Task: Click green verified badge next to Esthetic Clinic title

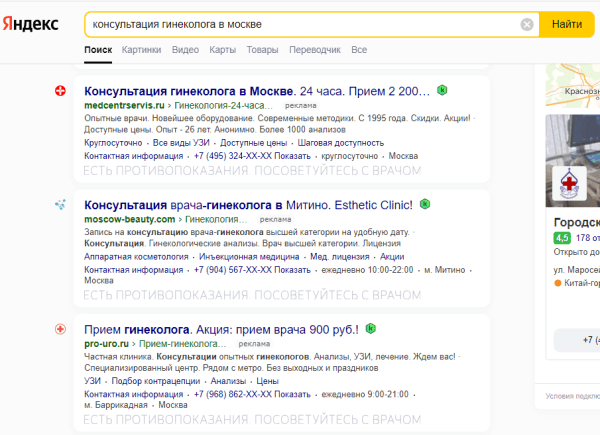Action: (x=425, y=204)
